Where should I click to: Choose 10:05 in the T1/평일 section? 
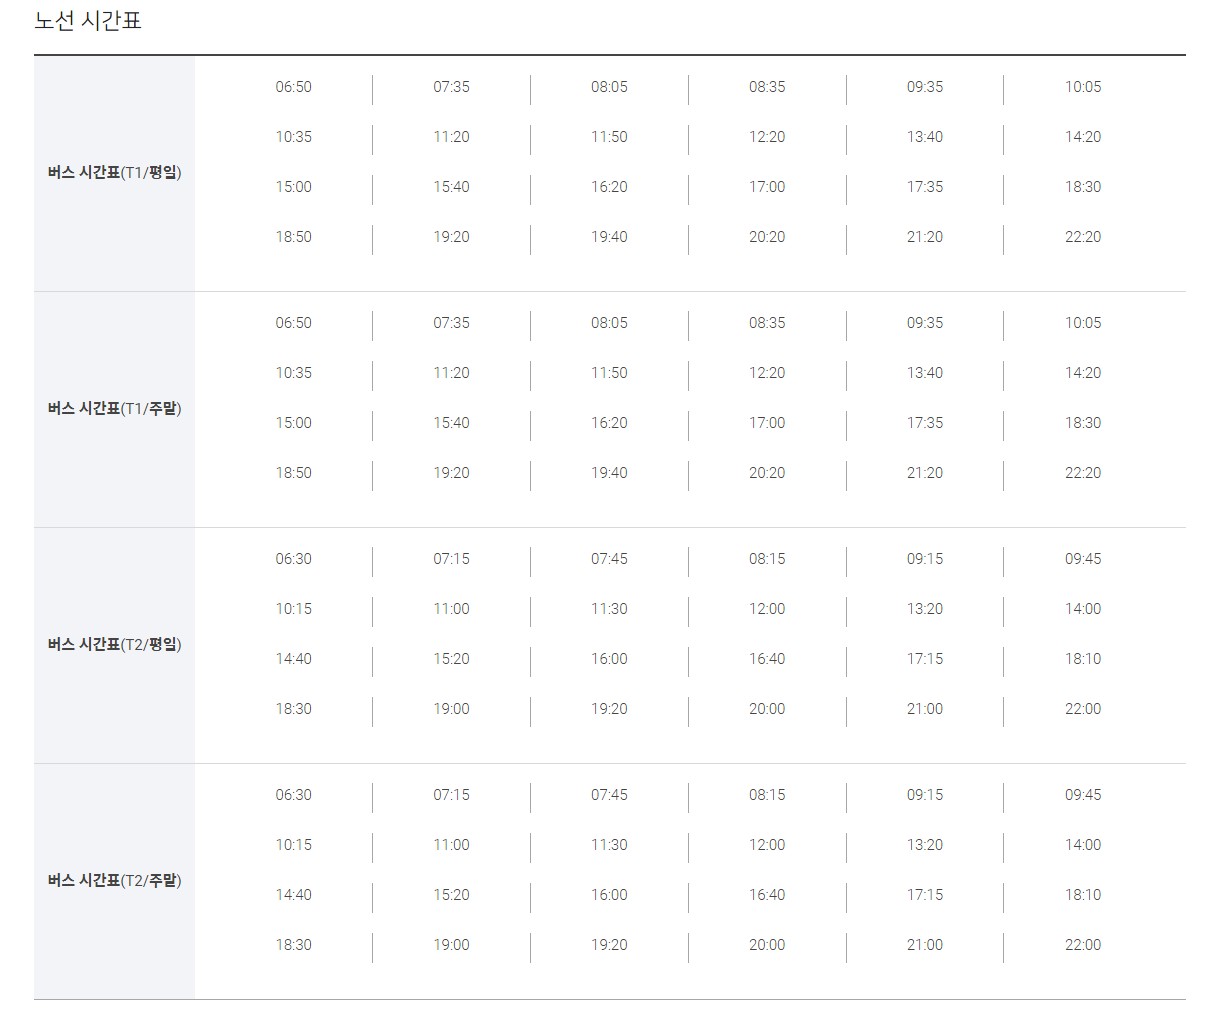pyautogui.click(x=1083, y=87)
